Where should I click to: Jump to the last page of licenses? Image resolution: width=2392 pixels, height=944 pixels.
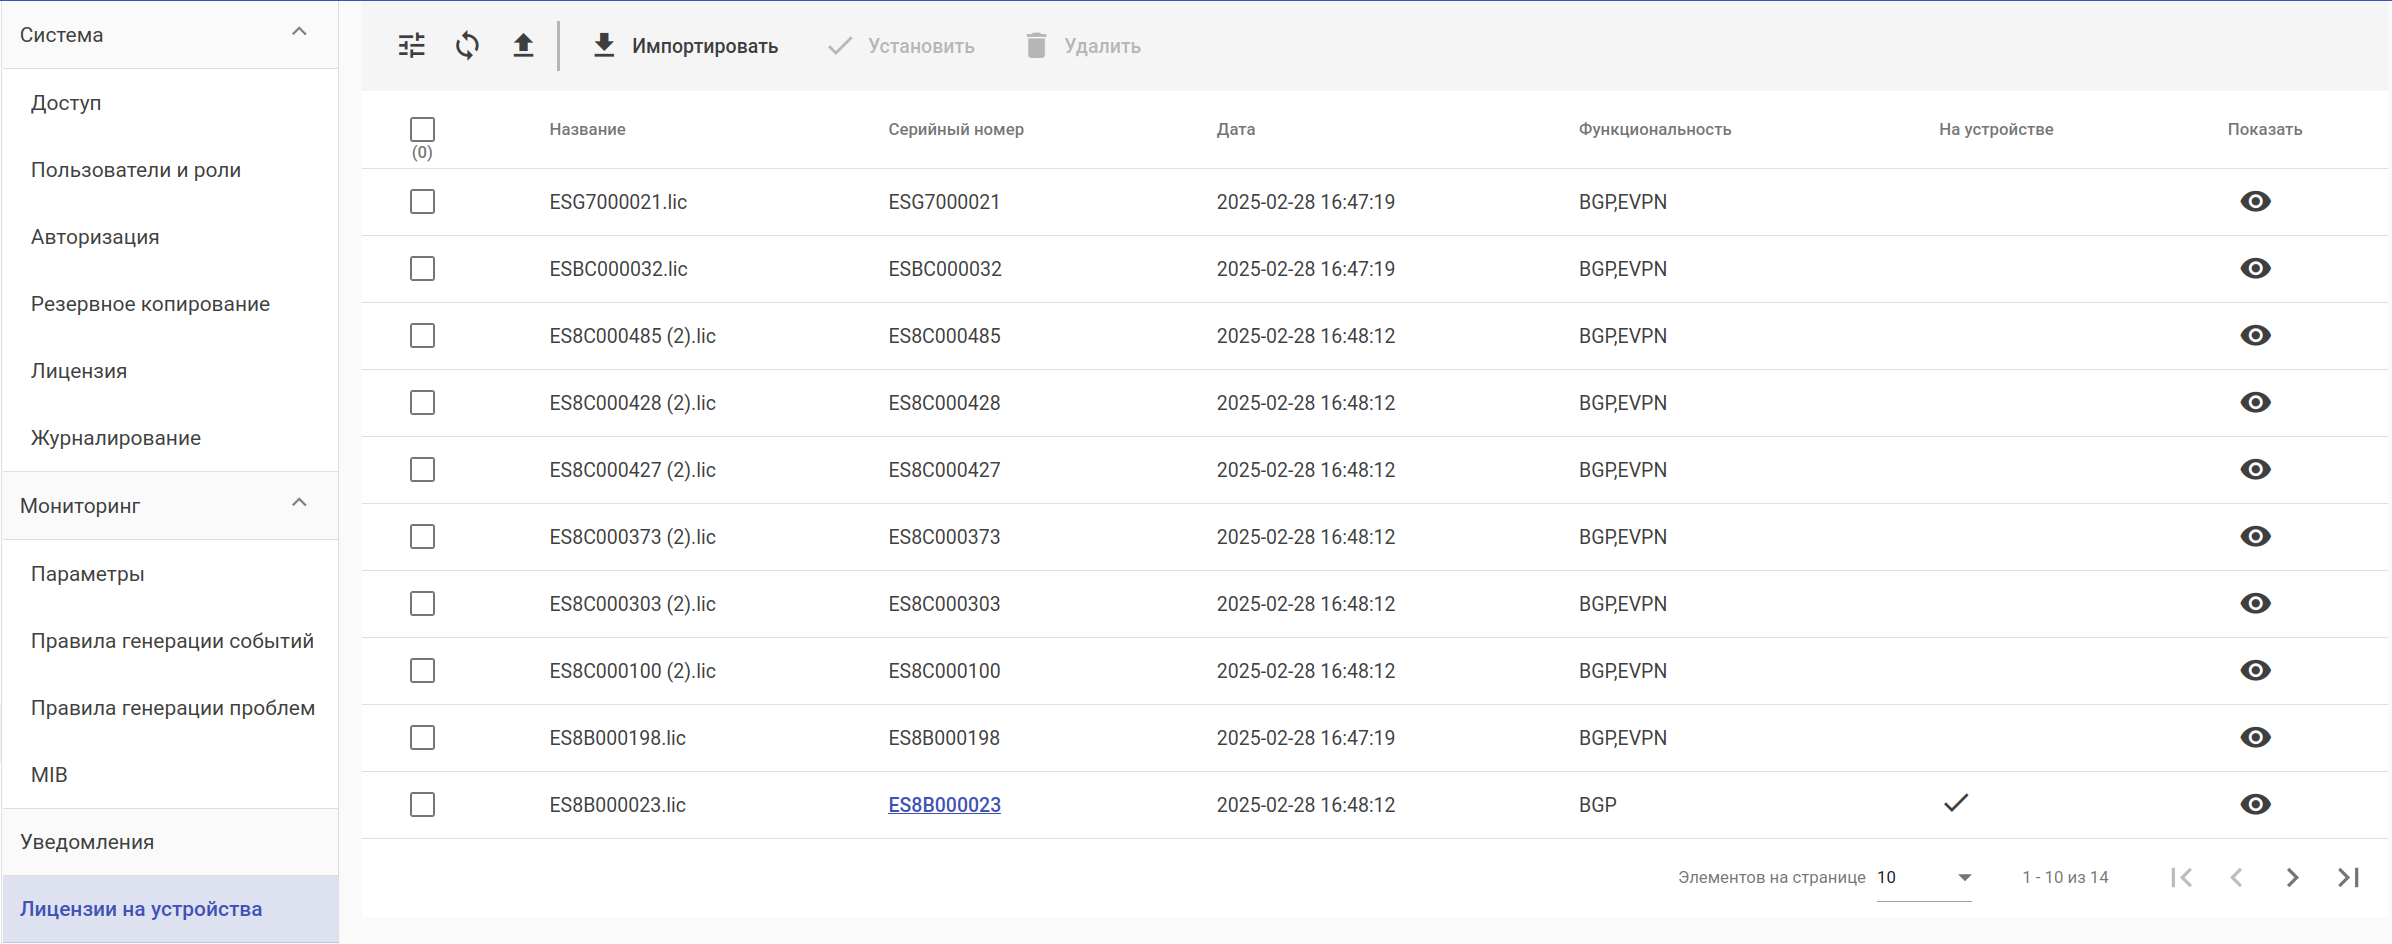(2348, 878)
